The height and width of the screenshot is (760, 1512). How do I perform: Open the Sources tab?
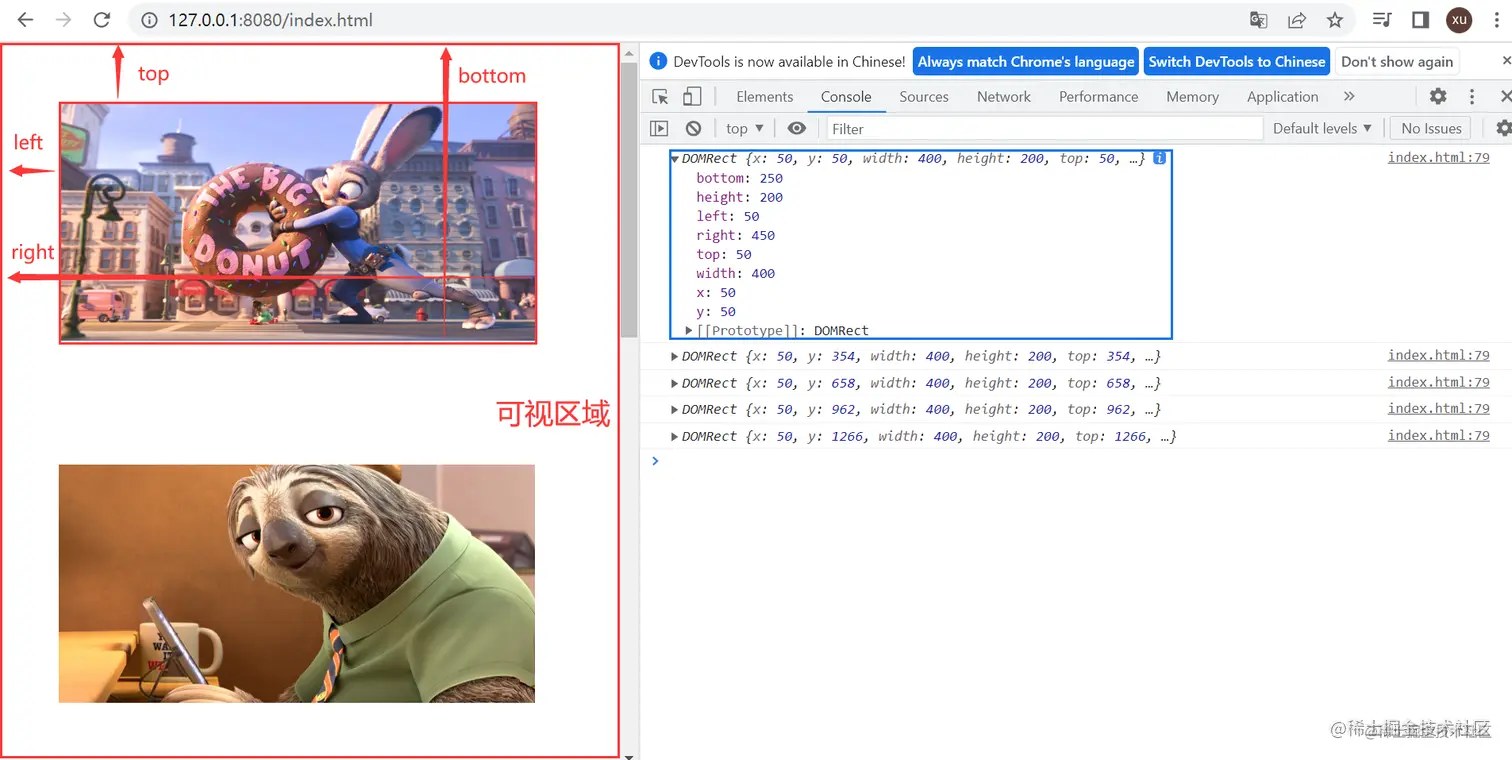(923, 97)
